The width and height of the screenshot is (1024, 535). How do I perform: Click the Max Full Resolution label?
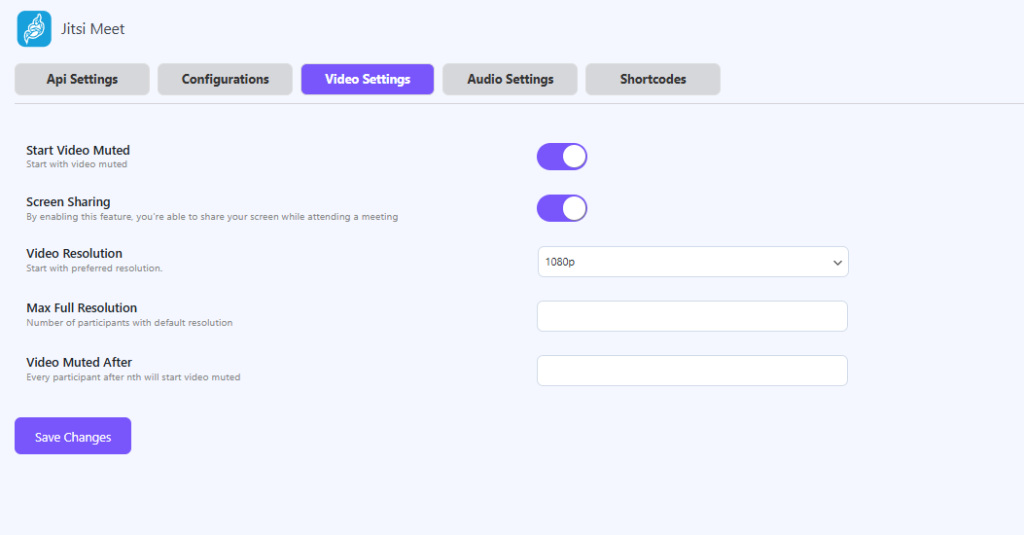pos(81,308)
